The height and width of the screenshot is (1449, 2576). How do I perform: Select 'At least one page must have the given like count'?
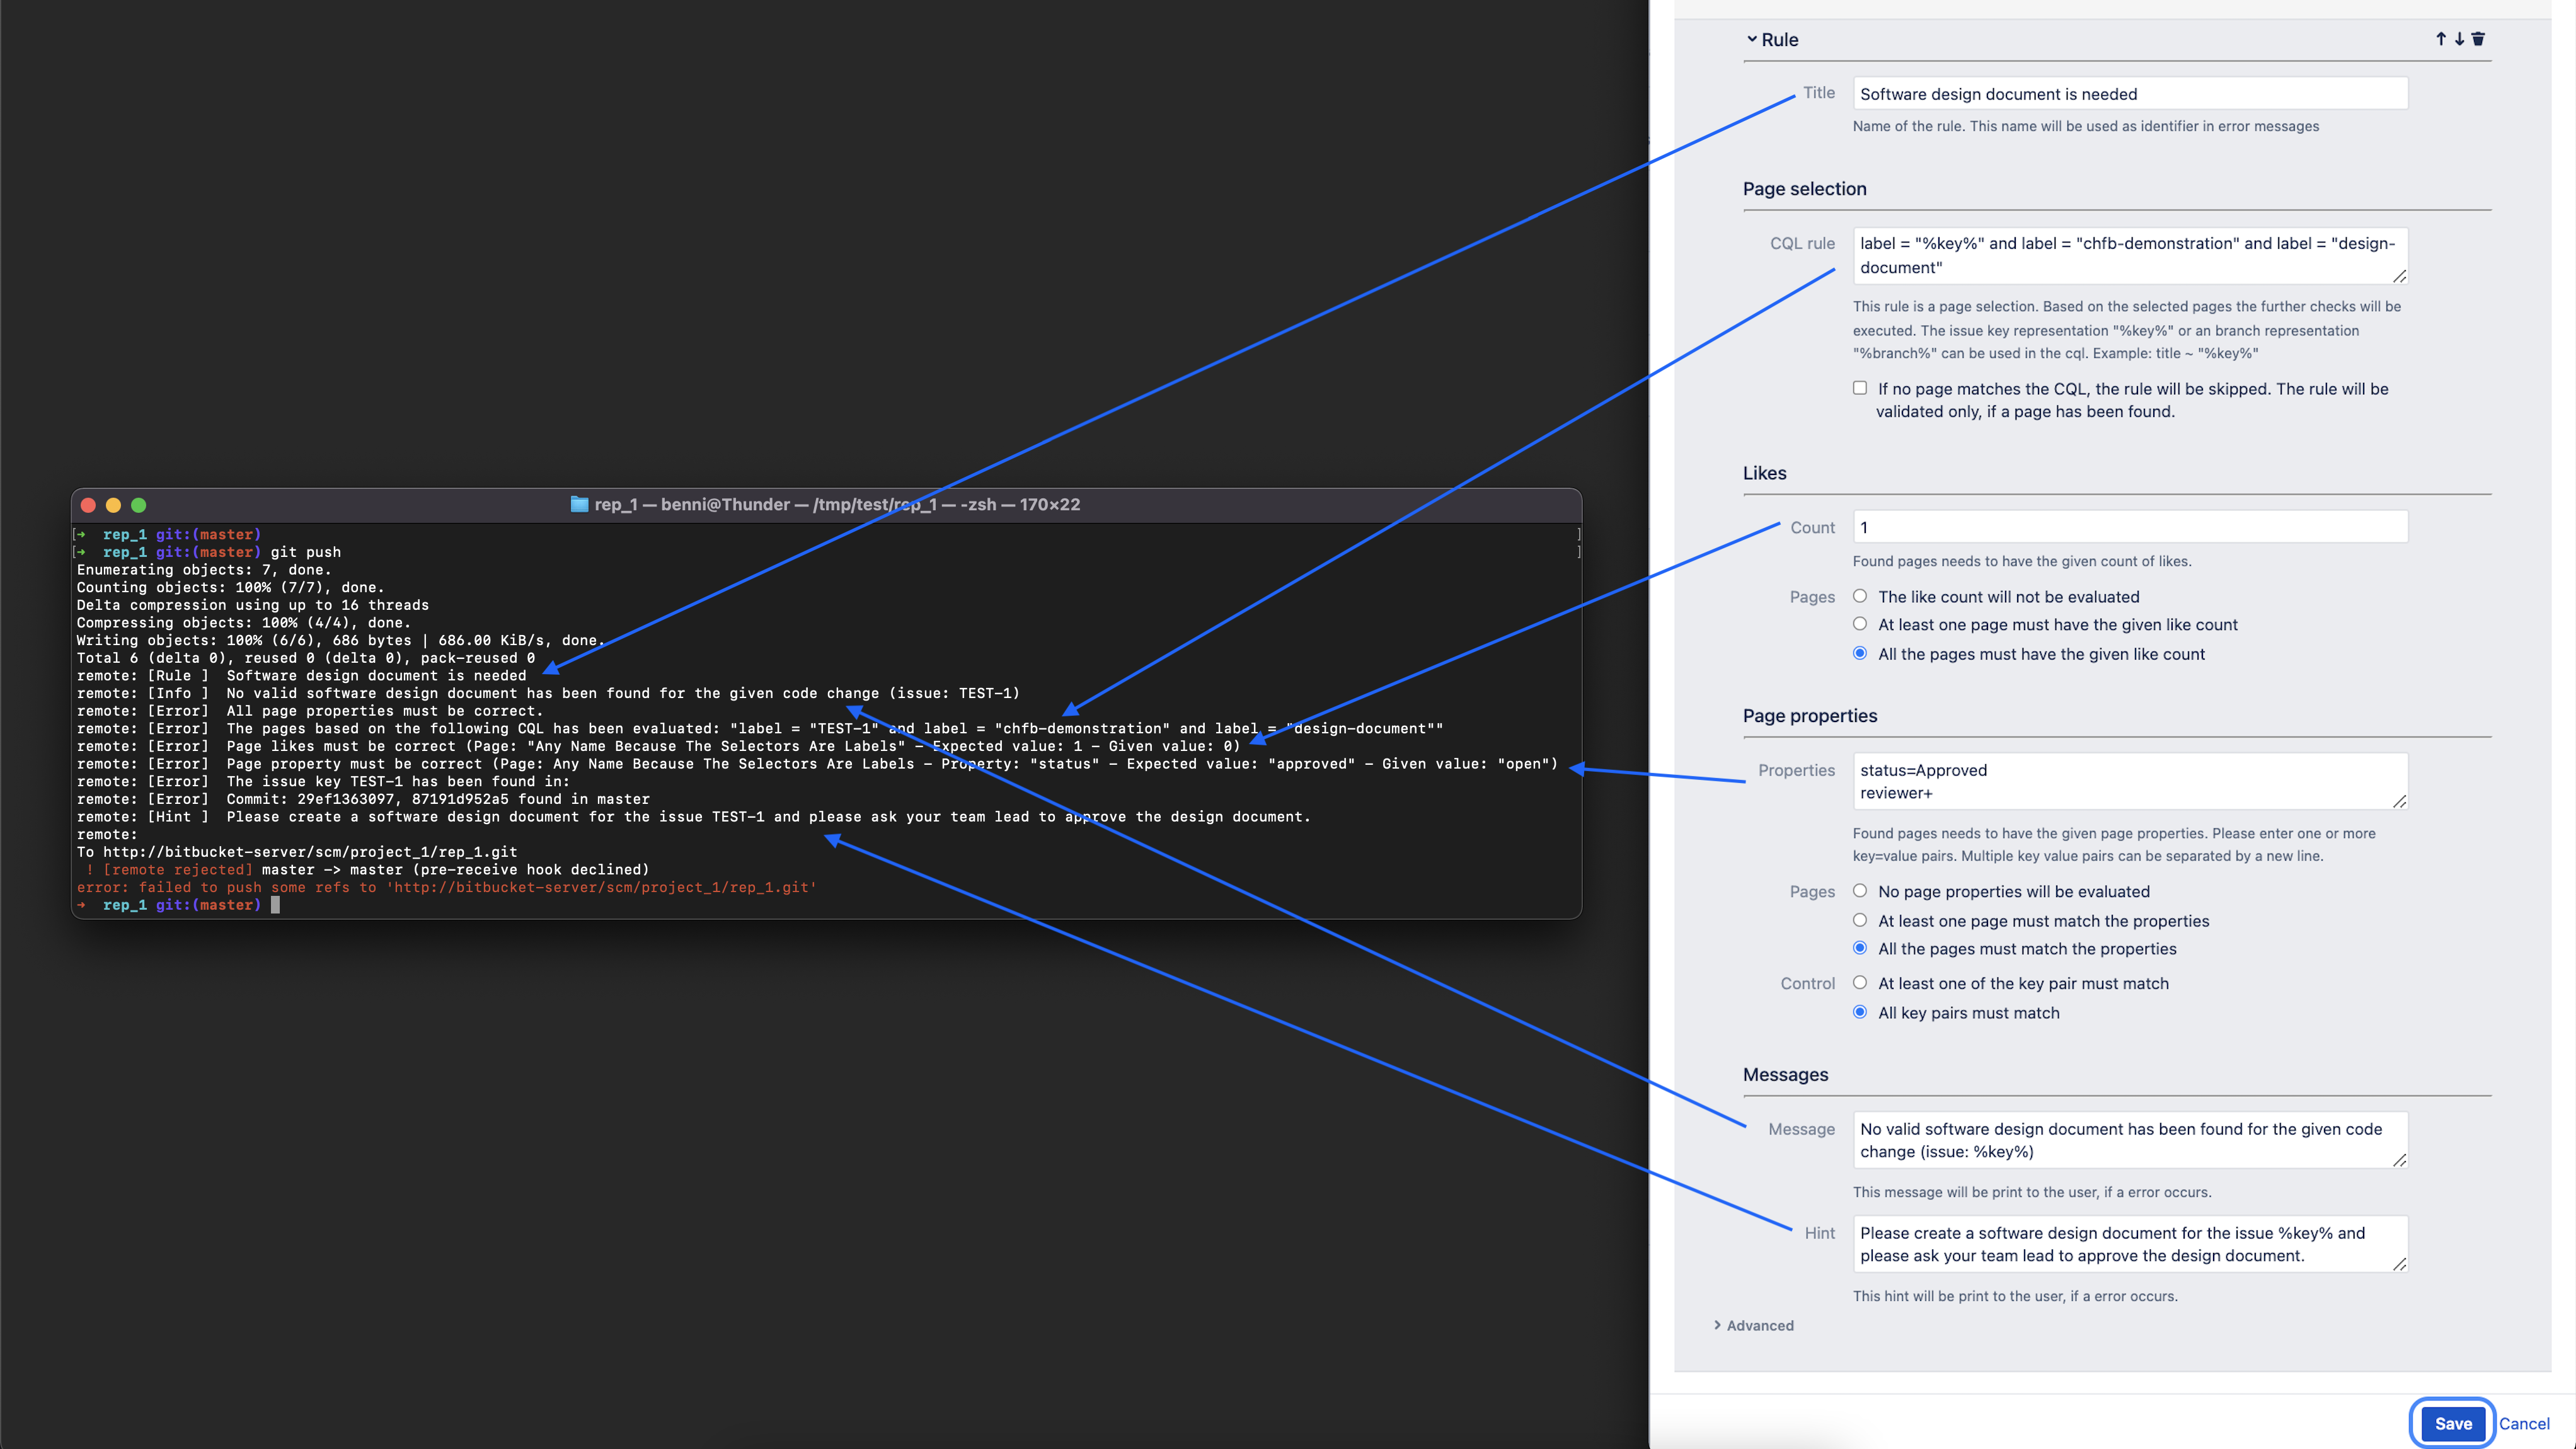pyautogui.click(x=1860, y=624)
